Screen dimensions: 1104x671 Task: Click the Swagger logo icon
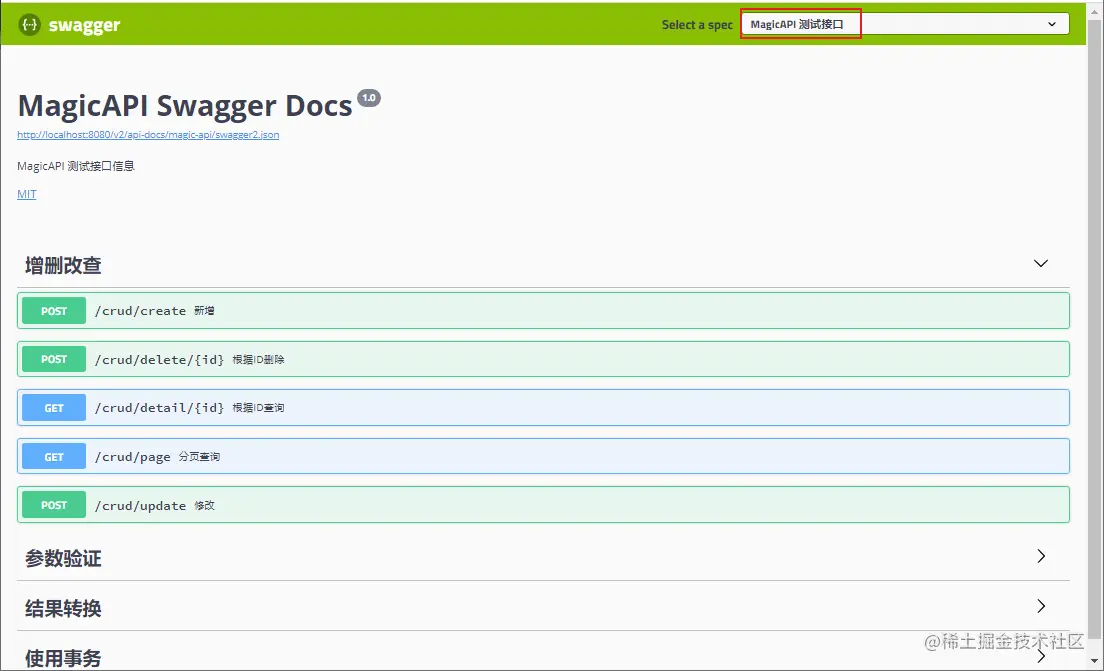click(30, 25)
